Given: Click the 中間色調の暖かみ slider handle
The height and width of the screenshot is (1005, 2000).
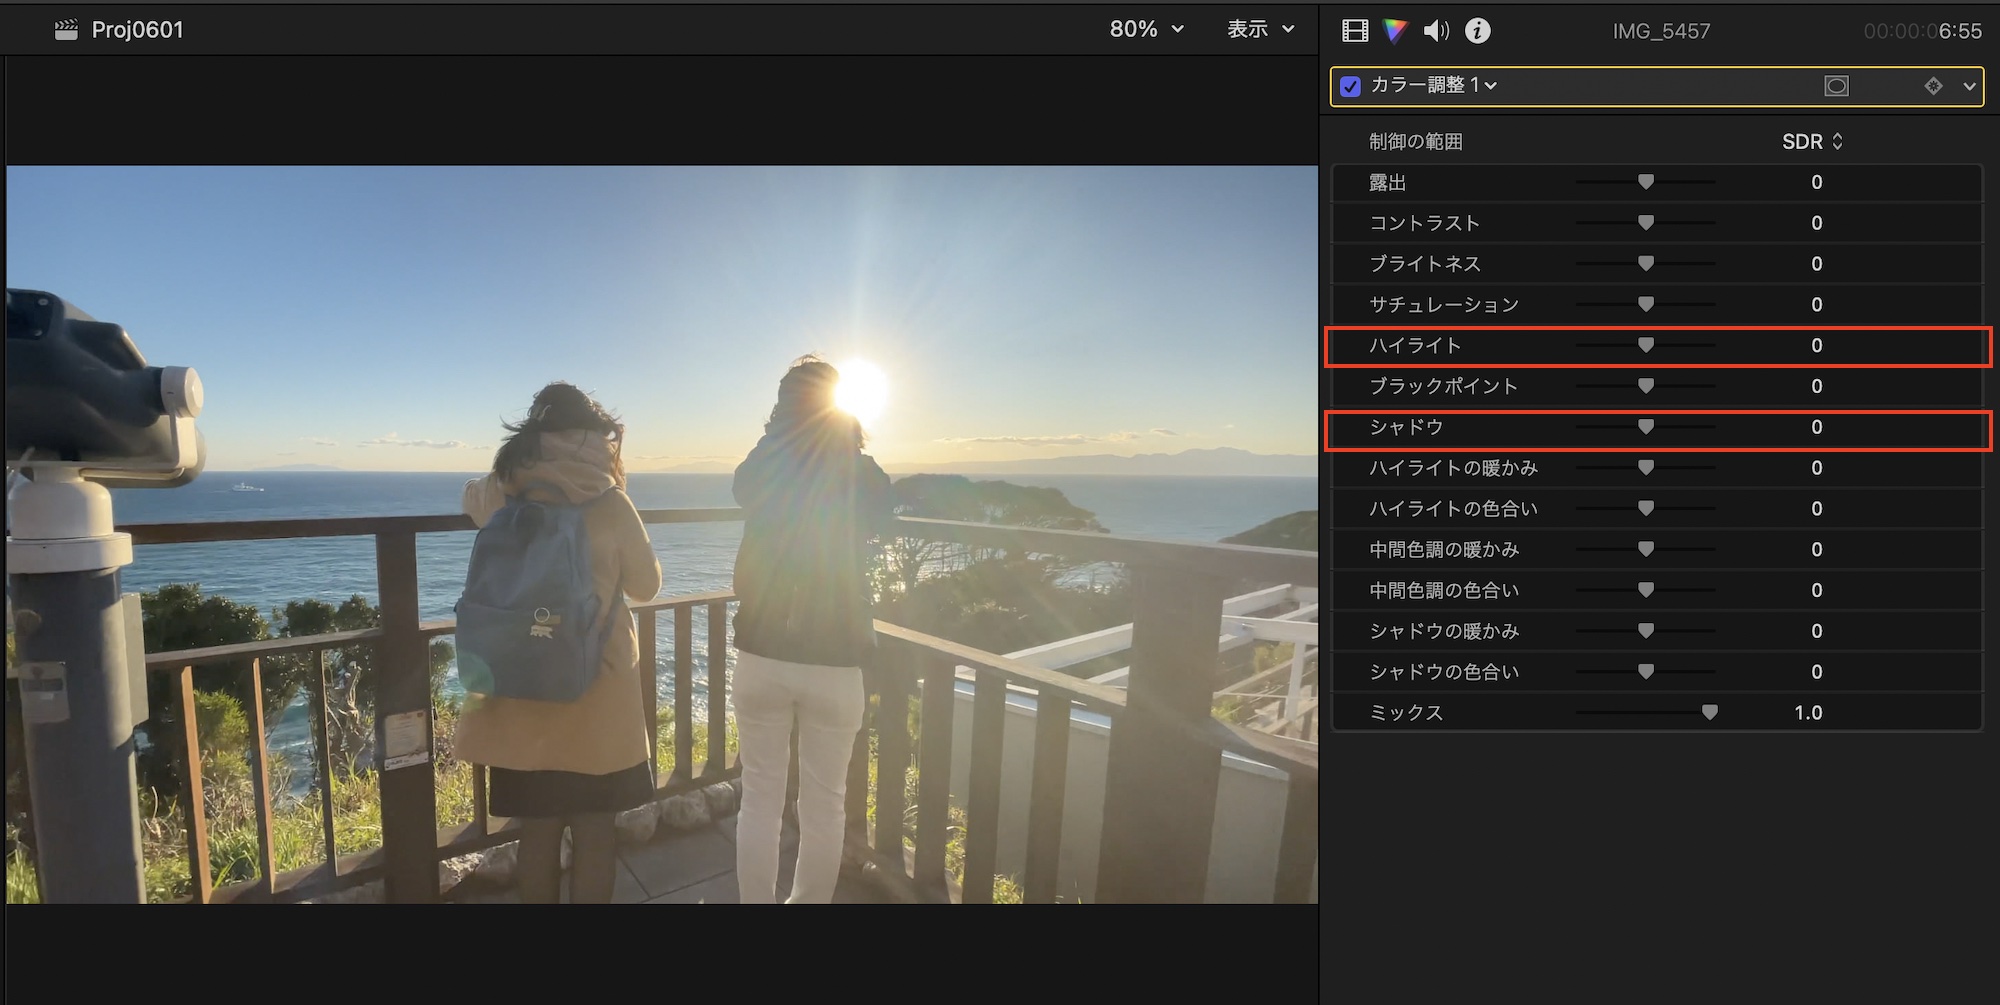Looking at the screenshot, I should 1645,549.
